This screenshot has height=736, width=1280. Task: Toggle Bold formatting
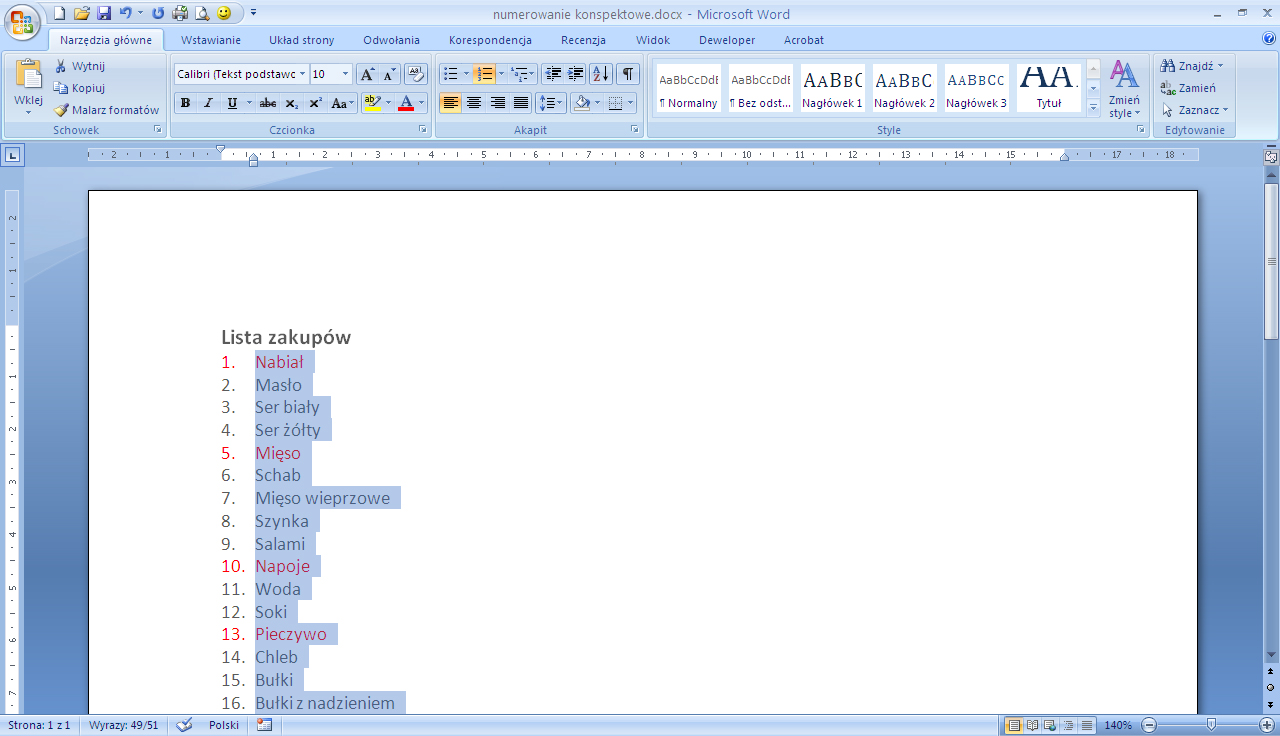click(x=185, y=103)
